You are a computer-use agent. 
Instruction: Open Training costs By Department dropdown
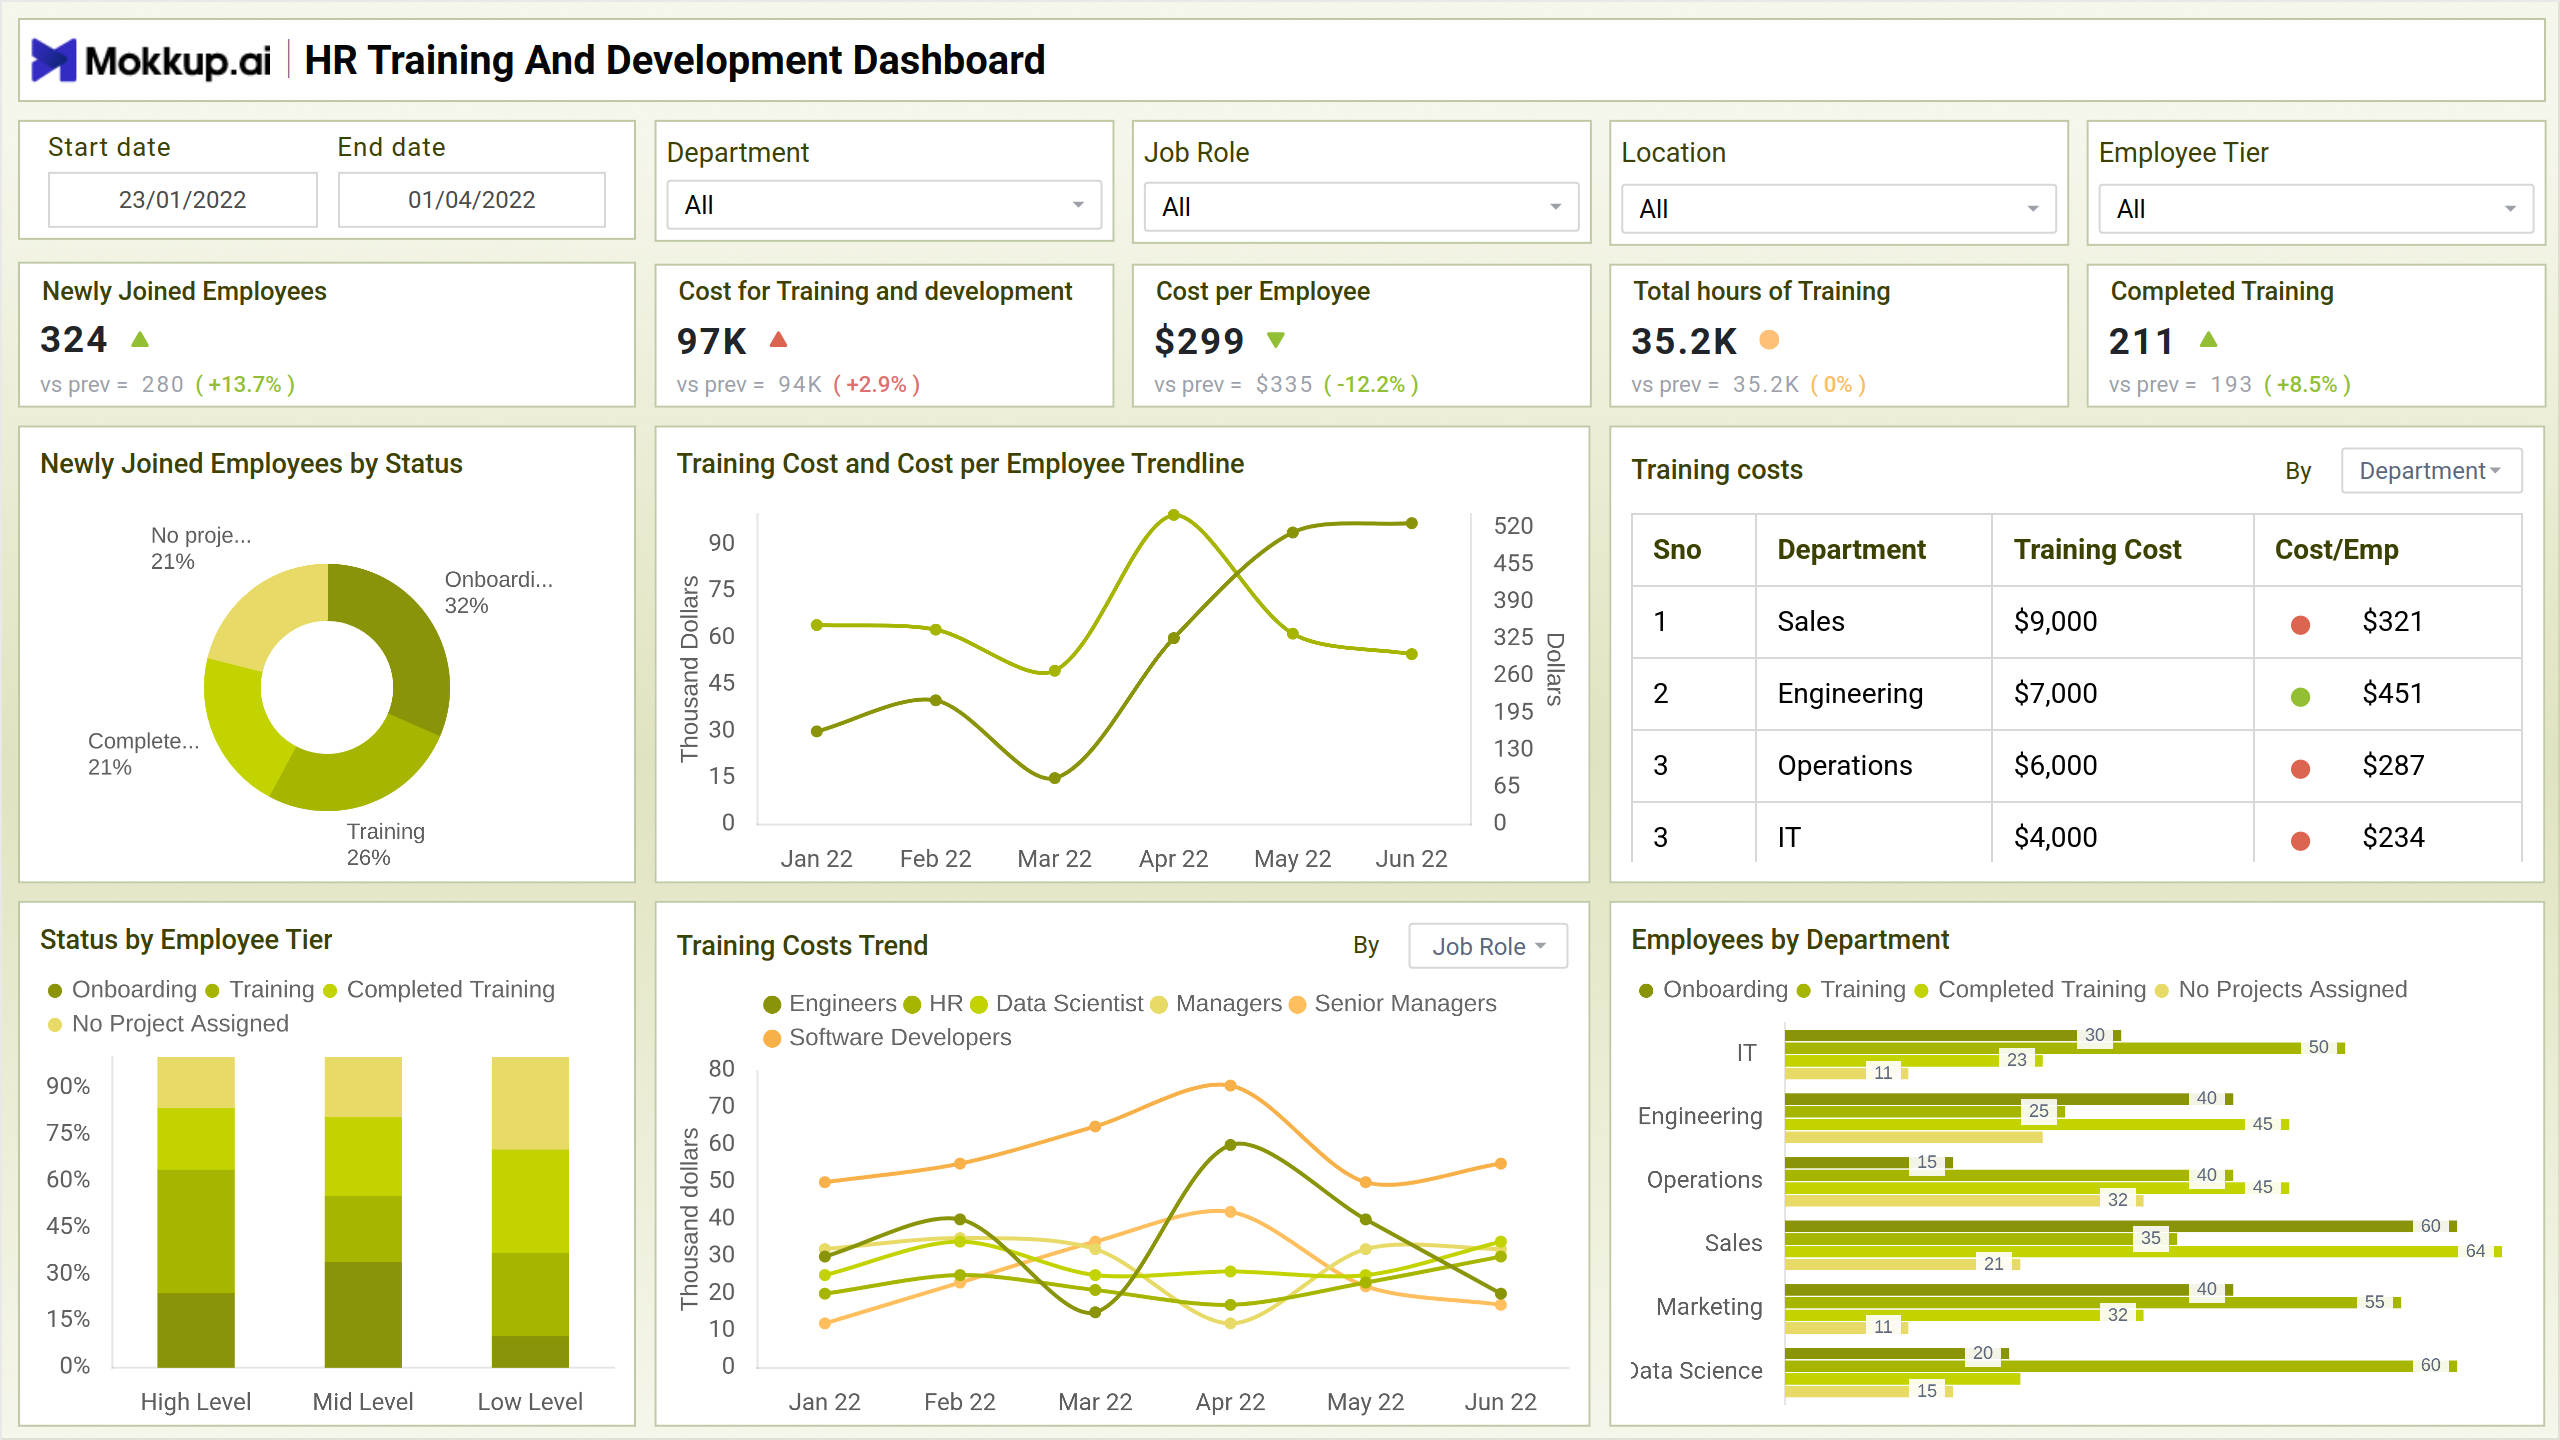2431,471
